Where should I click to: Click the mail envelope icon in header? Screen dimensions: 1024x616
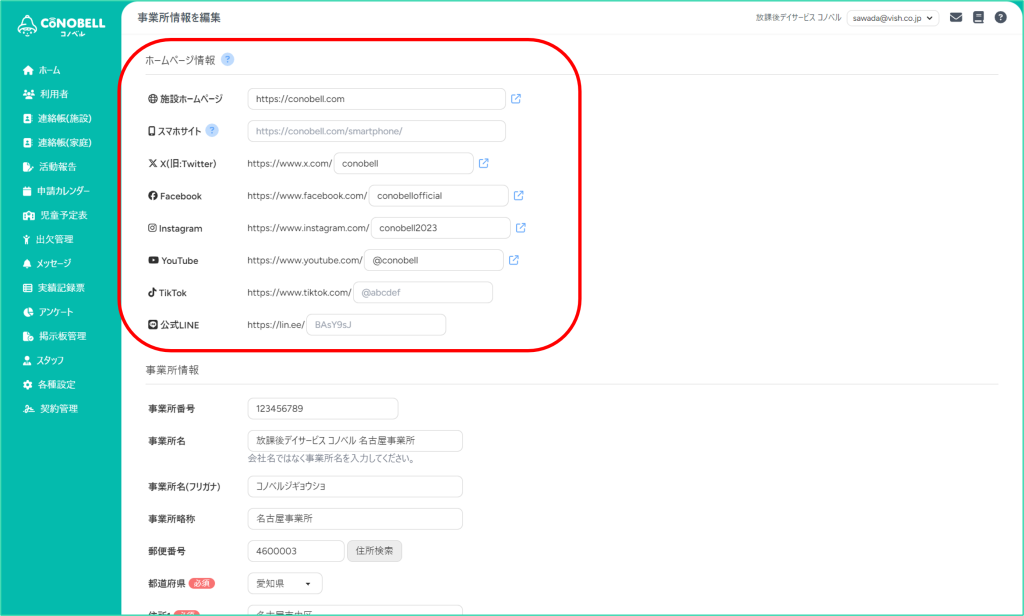pyautogui.click(x=955, y=18)
